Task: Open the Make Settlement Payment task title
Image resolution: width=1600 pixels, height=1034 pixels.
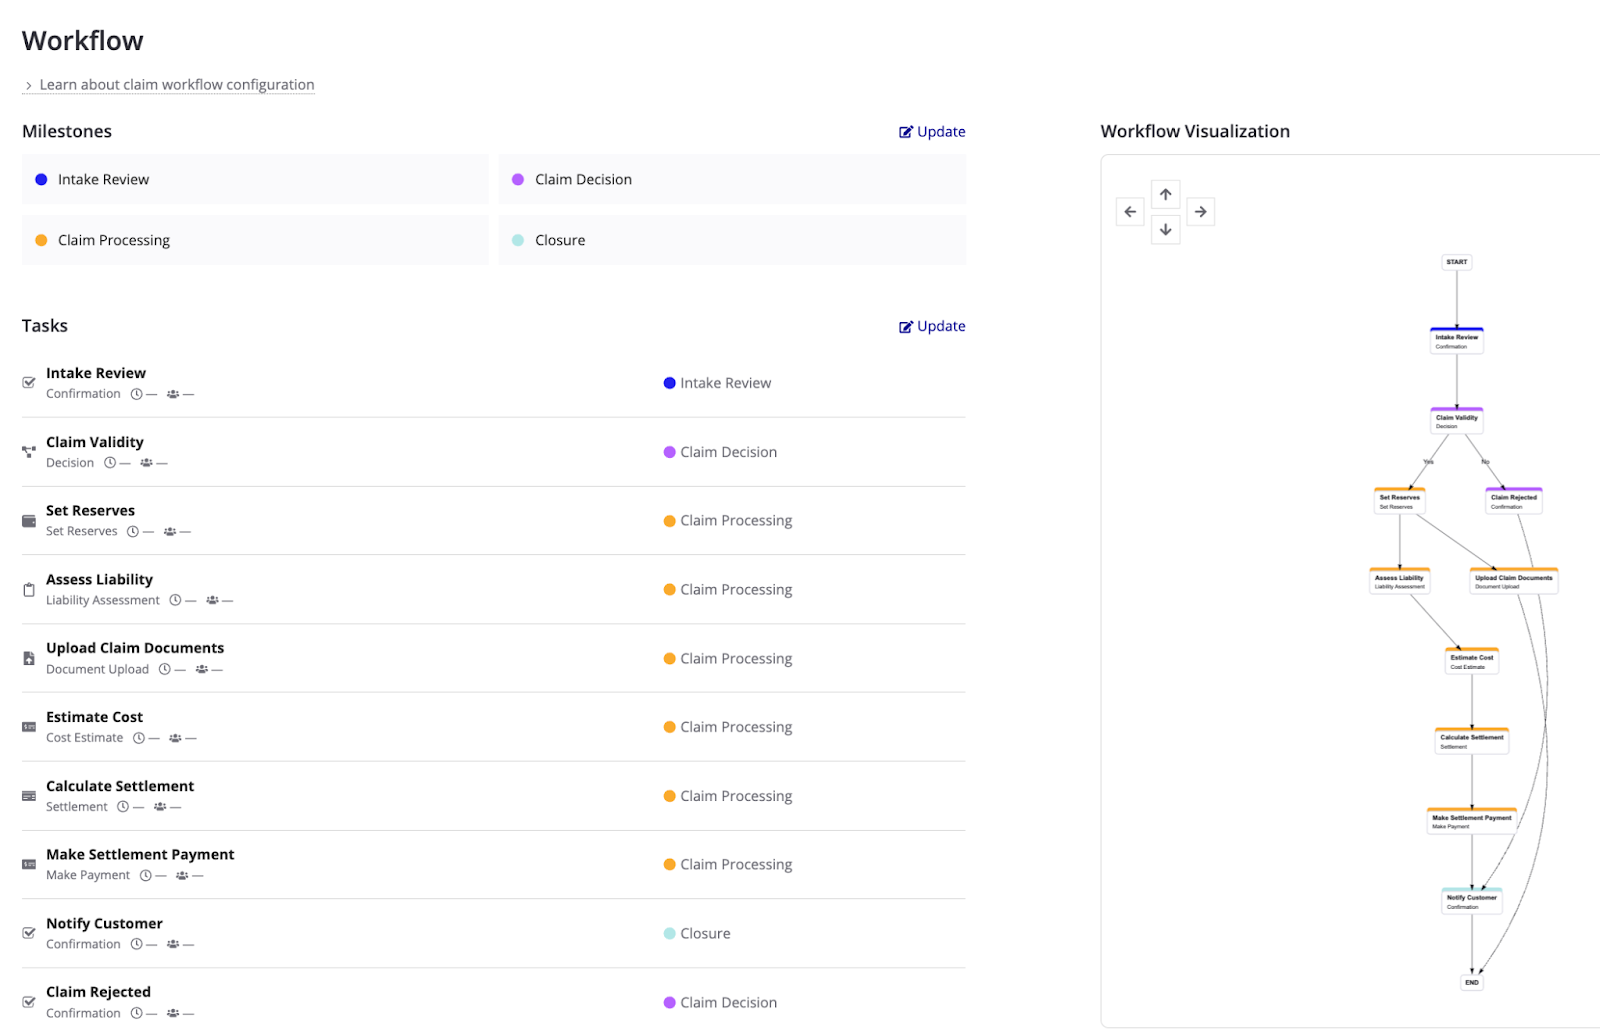Action: pos(140,855)
